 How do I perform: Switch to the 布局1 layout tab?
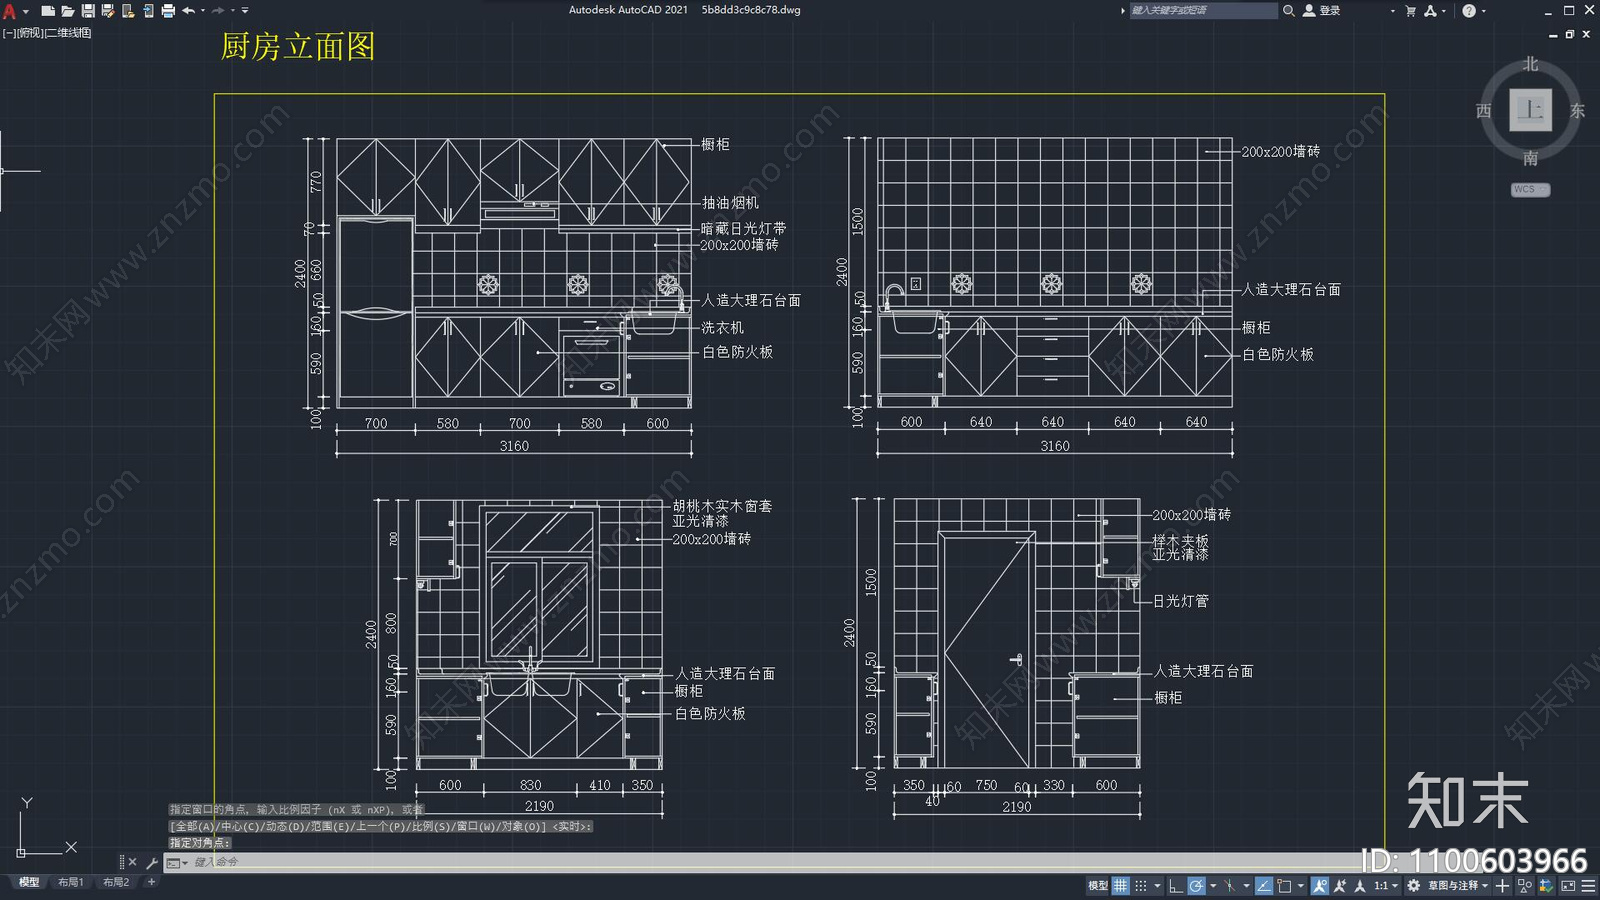tap(70, 882)
